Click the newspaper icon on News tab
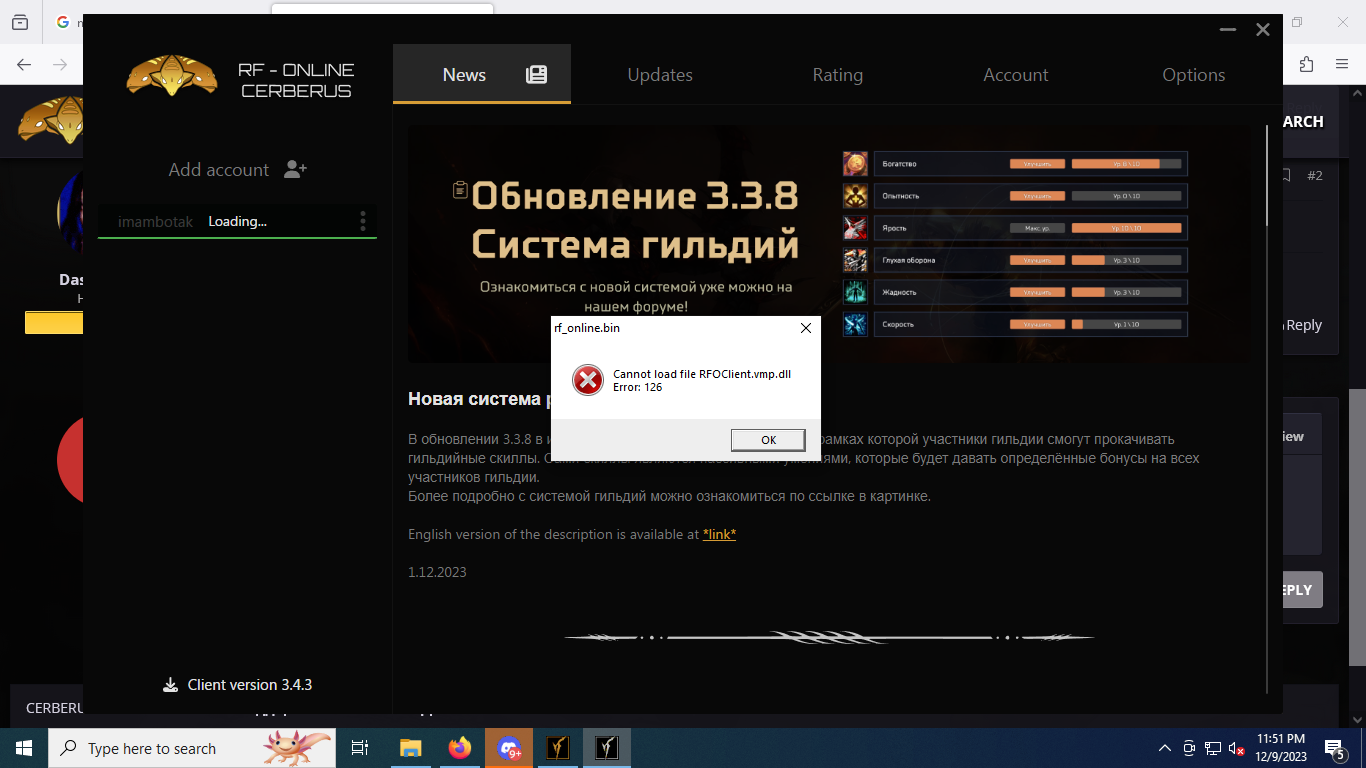The image size is (1366, 768). click(537, 75)
